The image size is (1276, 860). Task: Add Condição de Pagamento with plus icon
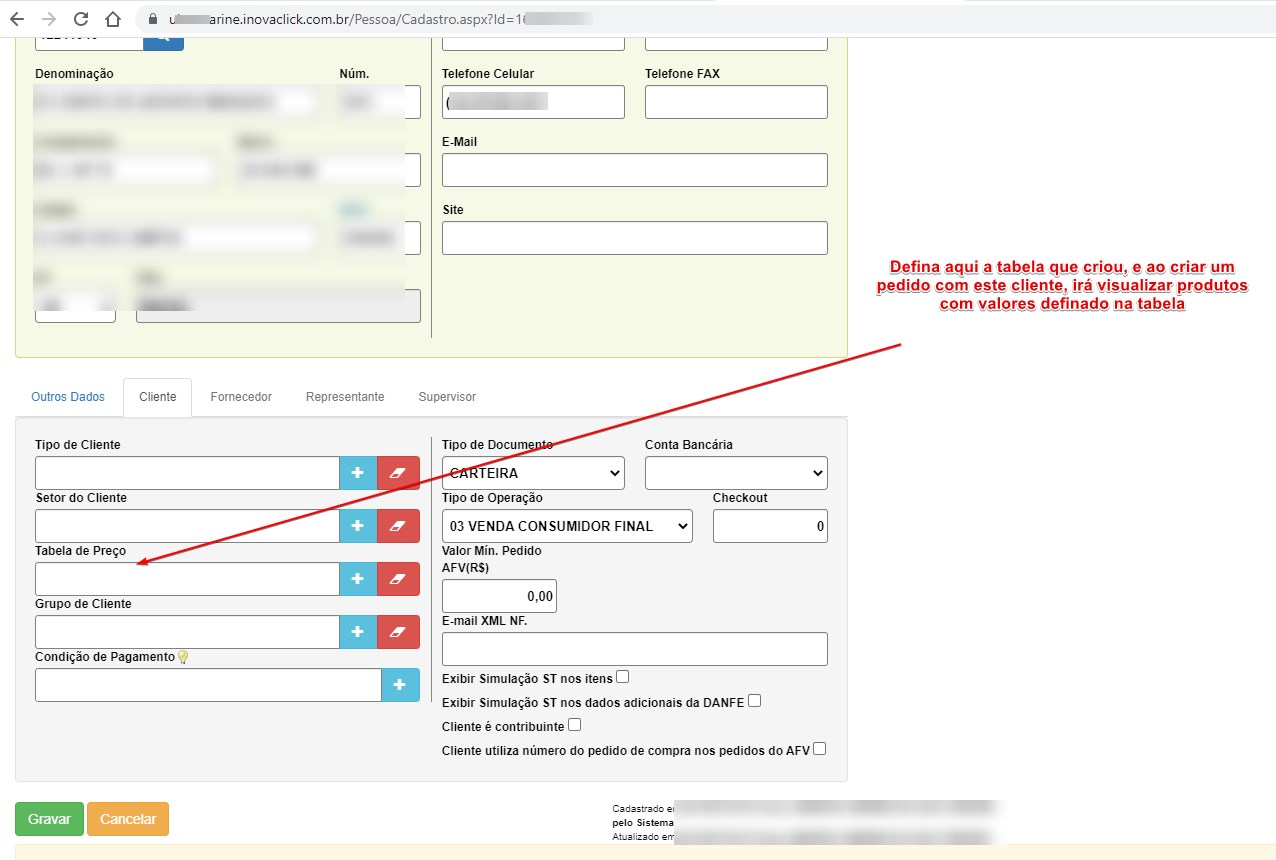(400, 685)
